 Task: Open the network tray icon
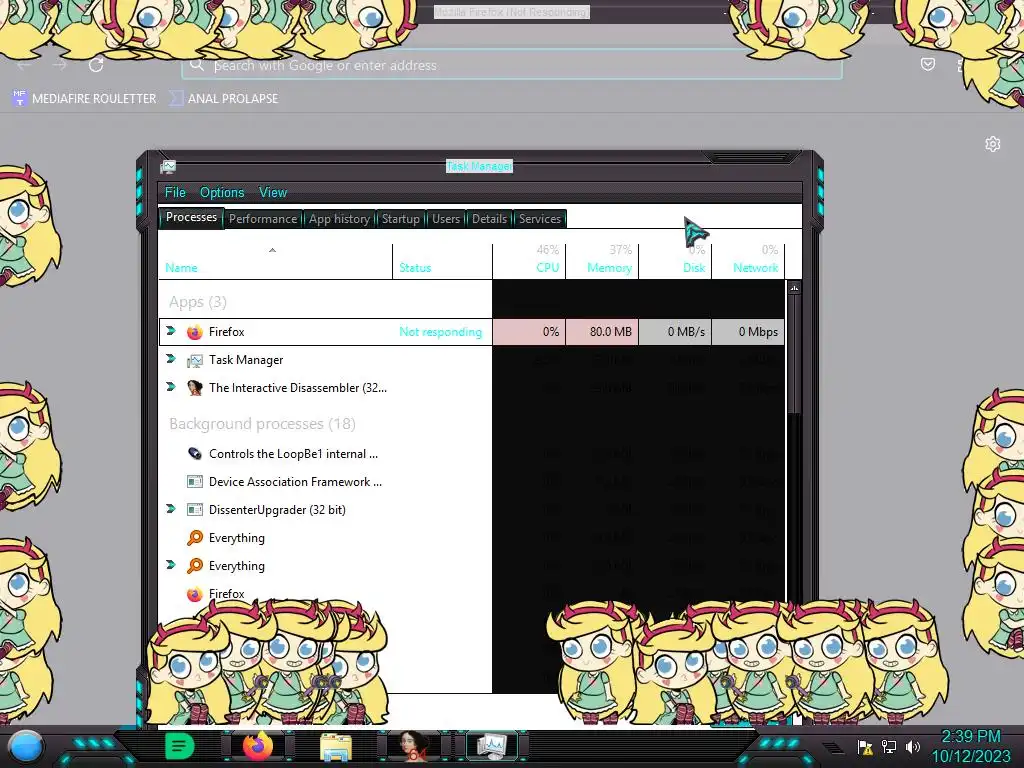(x=889, y=746)
